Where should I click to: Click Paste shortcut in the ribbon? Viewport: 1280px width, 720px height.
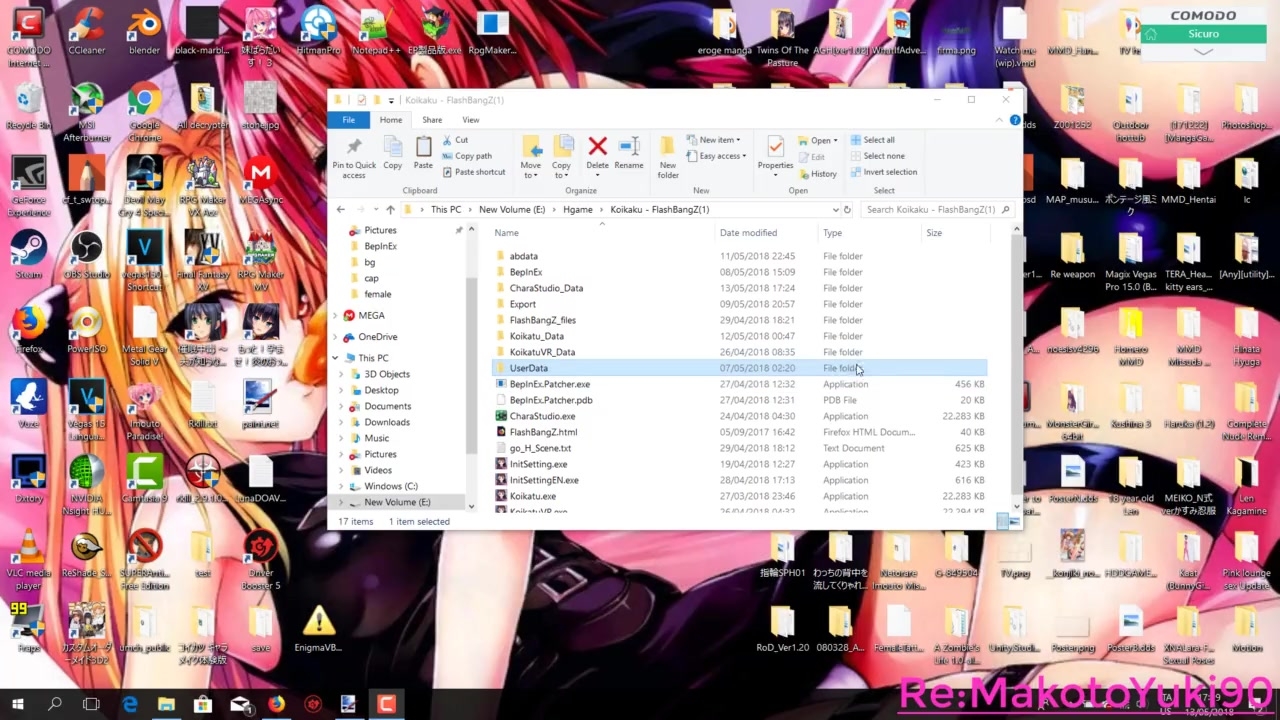pos(473,172)
